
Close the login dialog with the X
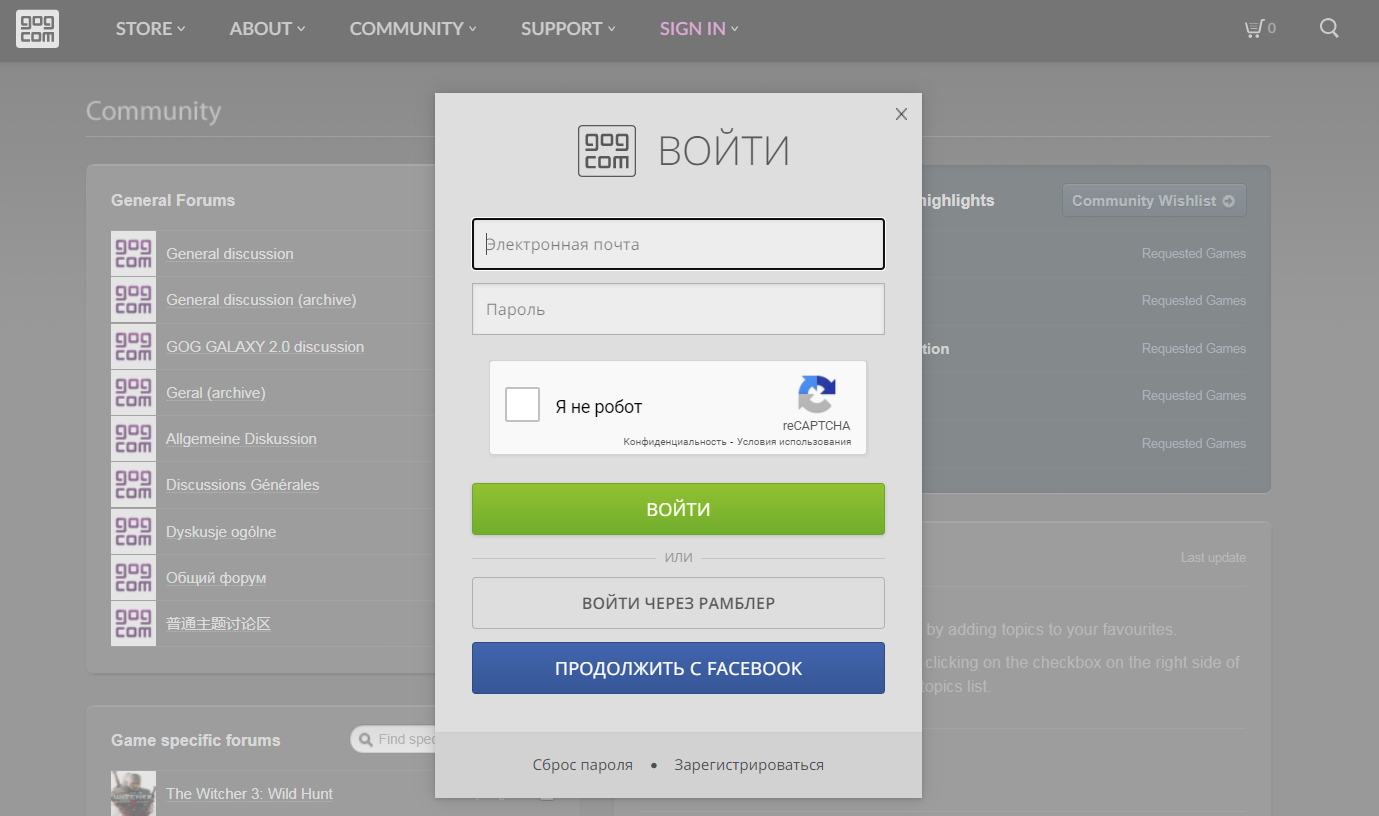click(x=901, y=114)
